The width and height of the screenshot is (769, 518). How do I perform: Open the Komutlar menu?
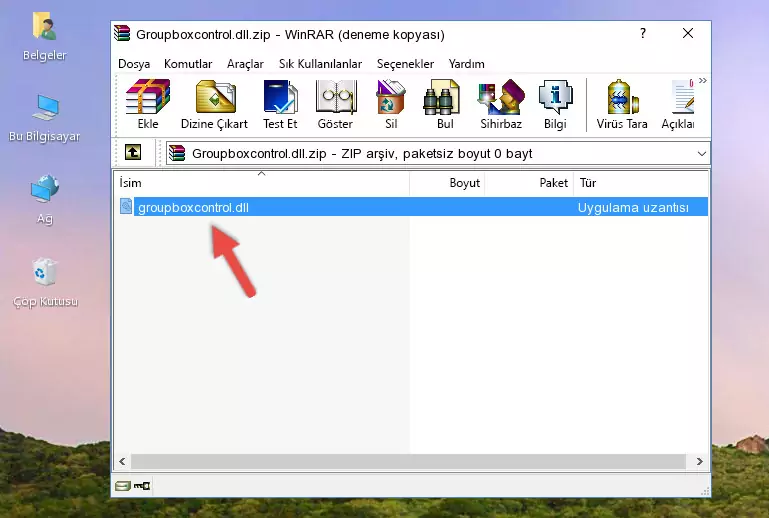[188, 64]
